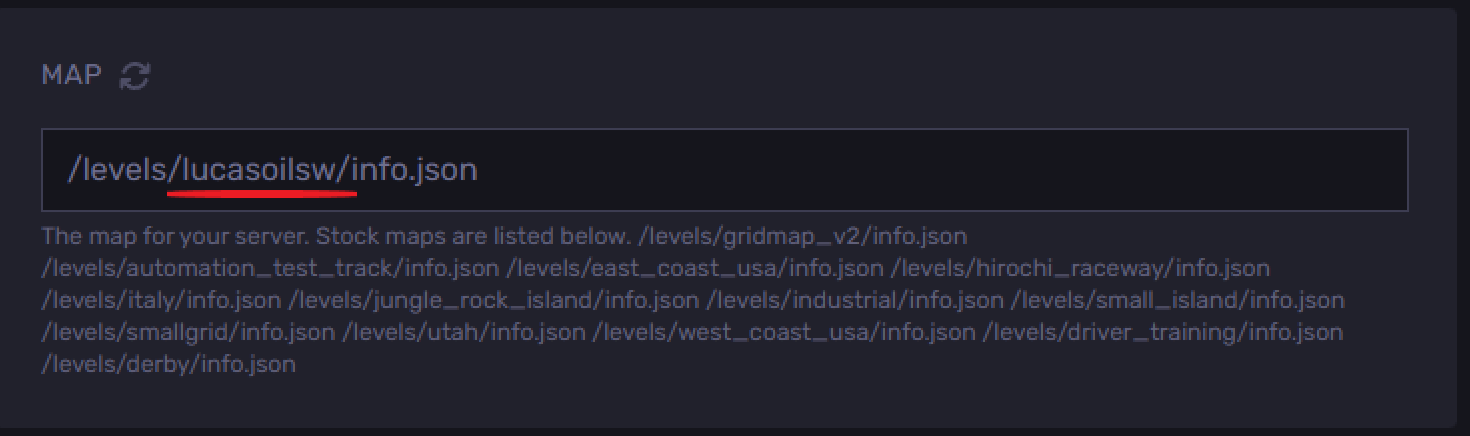Click the industrial map path
The image size is (1470, 436).
pyautogui.click(x=857, y=301)
